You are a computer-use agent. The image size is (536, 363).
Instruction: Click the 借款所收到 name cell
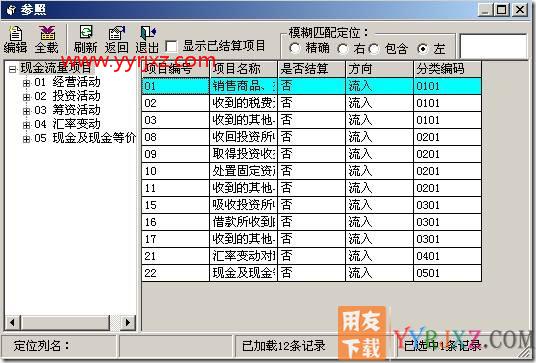pyautogui.click(x=243, y=222)
